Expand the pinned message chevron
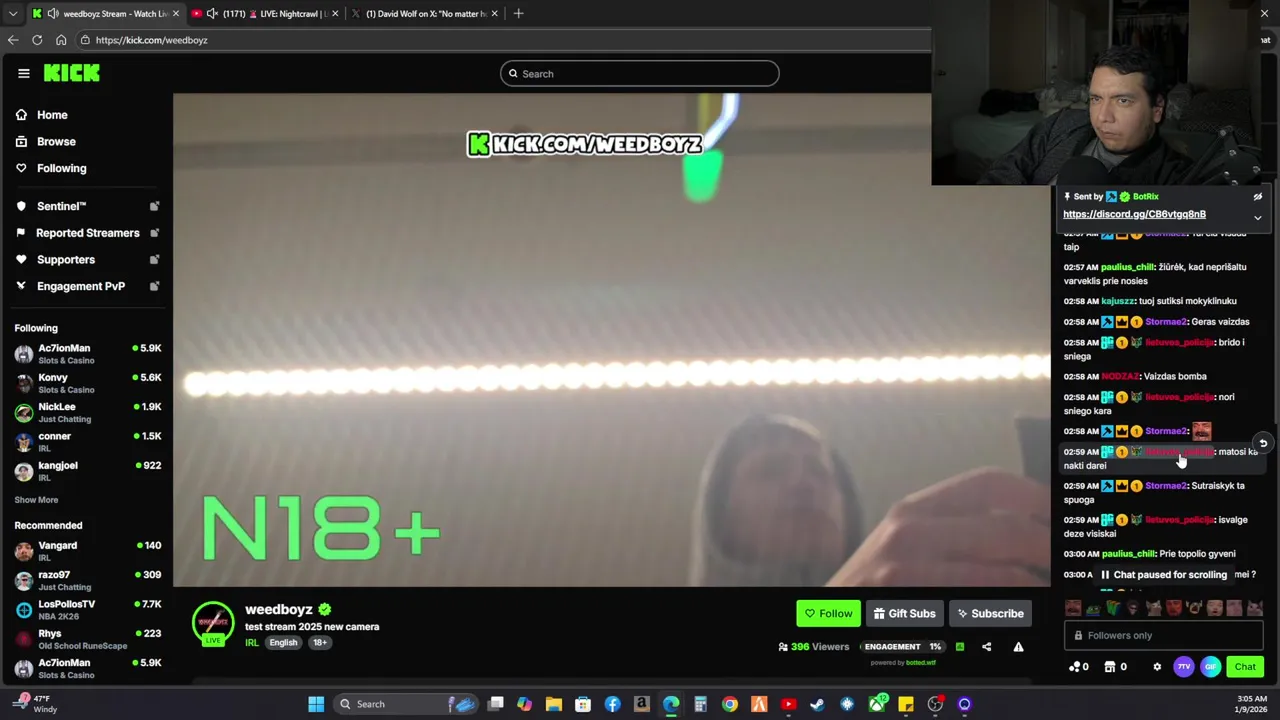 pos(1258,217)
